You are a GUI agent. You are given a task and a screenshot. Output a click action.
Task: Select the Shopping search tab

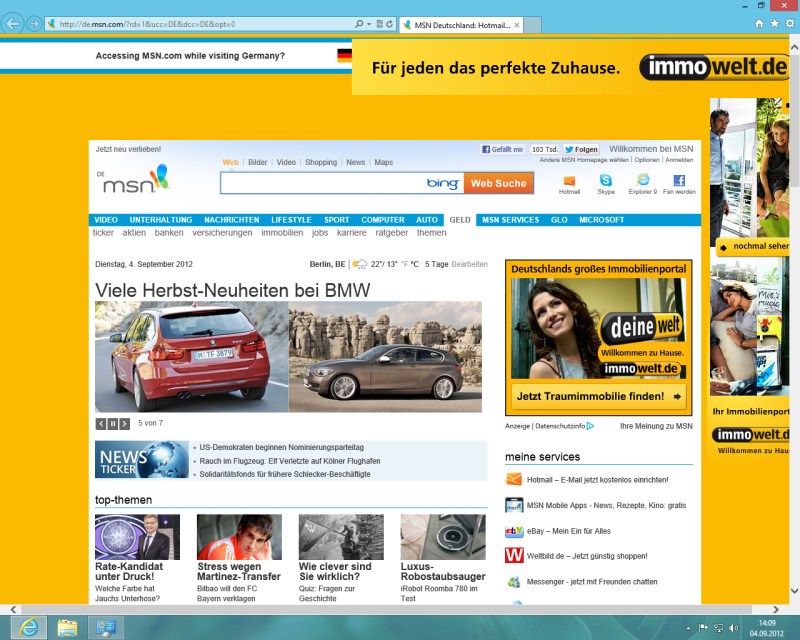(321, 162)
